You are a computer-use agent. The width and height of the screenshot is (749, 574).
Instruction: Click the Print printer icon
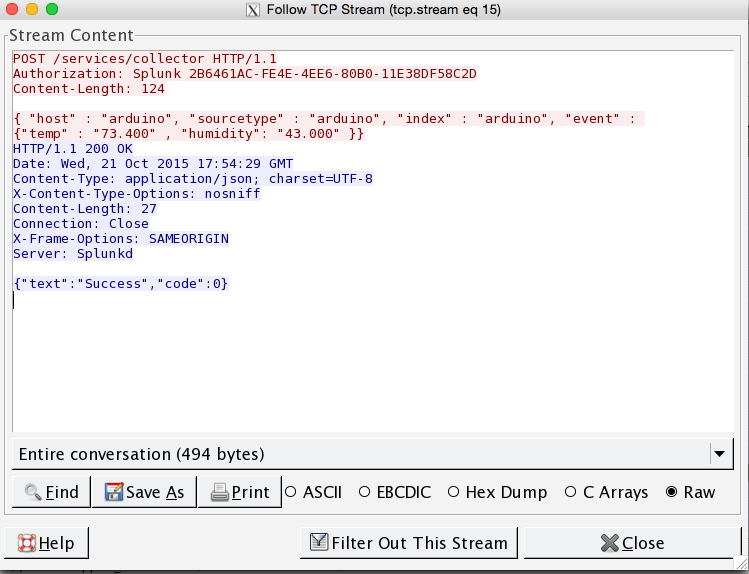coord(220,492)
